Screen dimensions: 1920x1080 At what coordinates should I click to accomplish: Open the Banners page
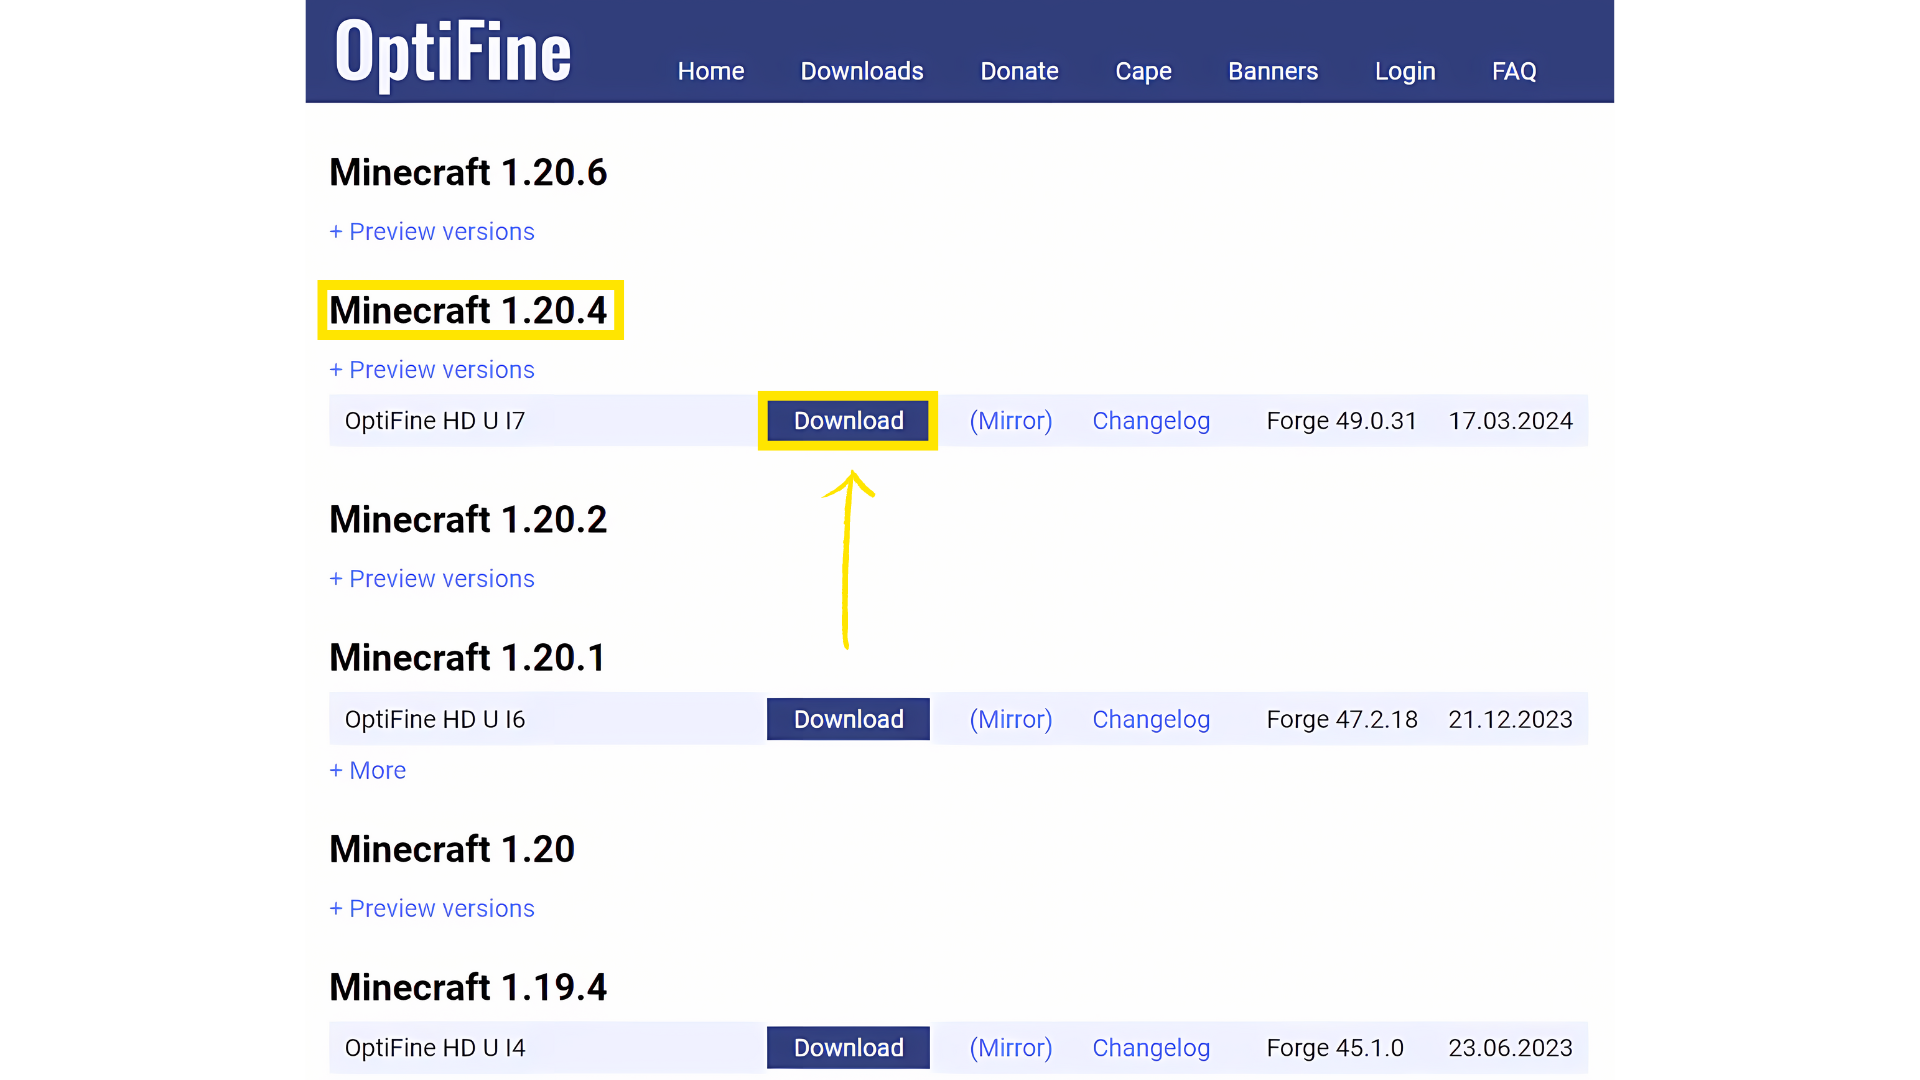click(1273, 71)
